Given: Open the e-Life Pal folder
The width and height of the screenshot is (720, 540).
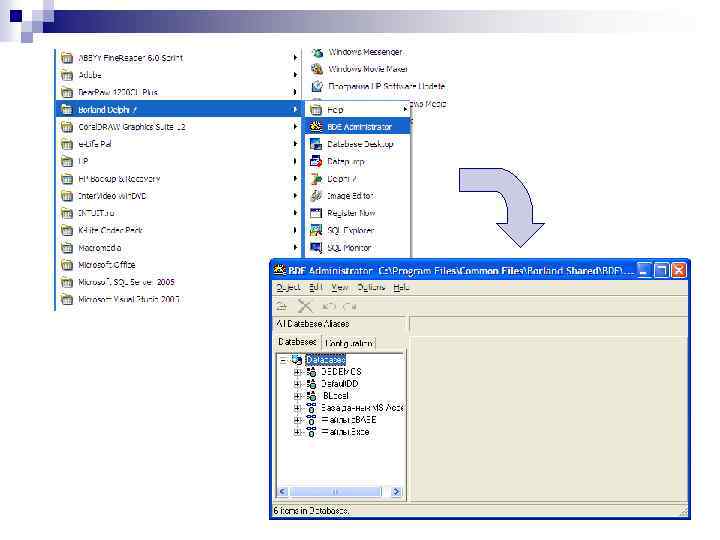Looking at the screenshot, I should pos(178,144).
